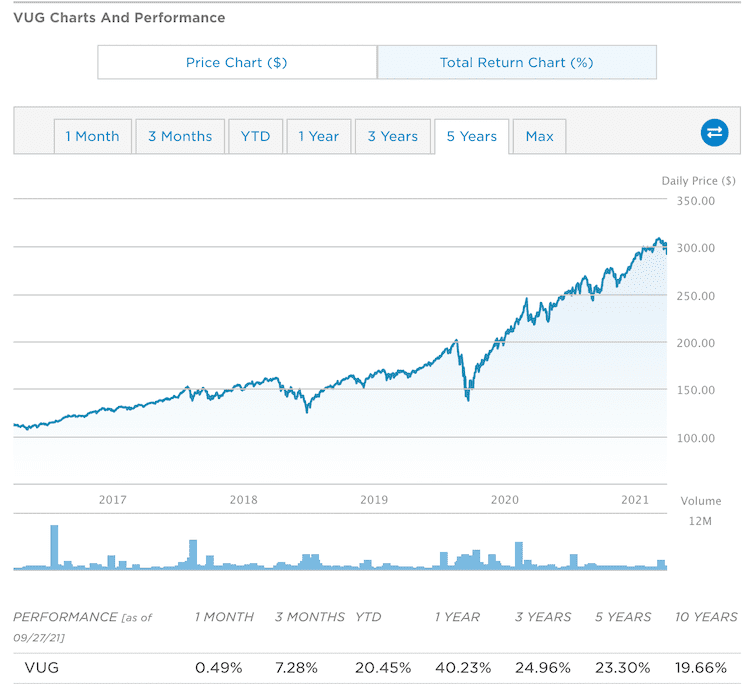The image size is (750, 684).
Task: Click the 1 YEAR column header
Action: pos(457,617)
